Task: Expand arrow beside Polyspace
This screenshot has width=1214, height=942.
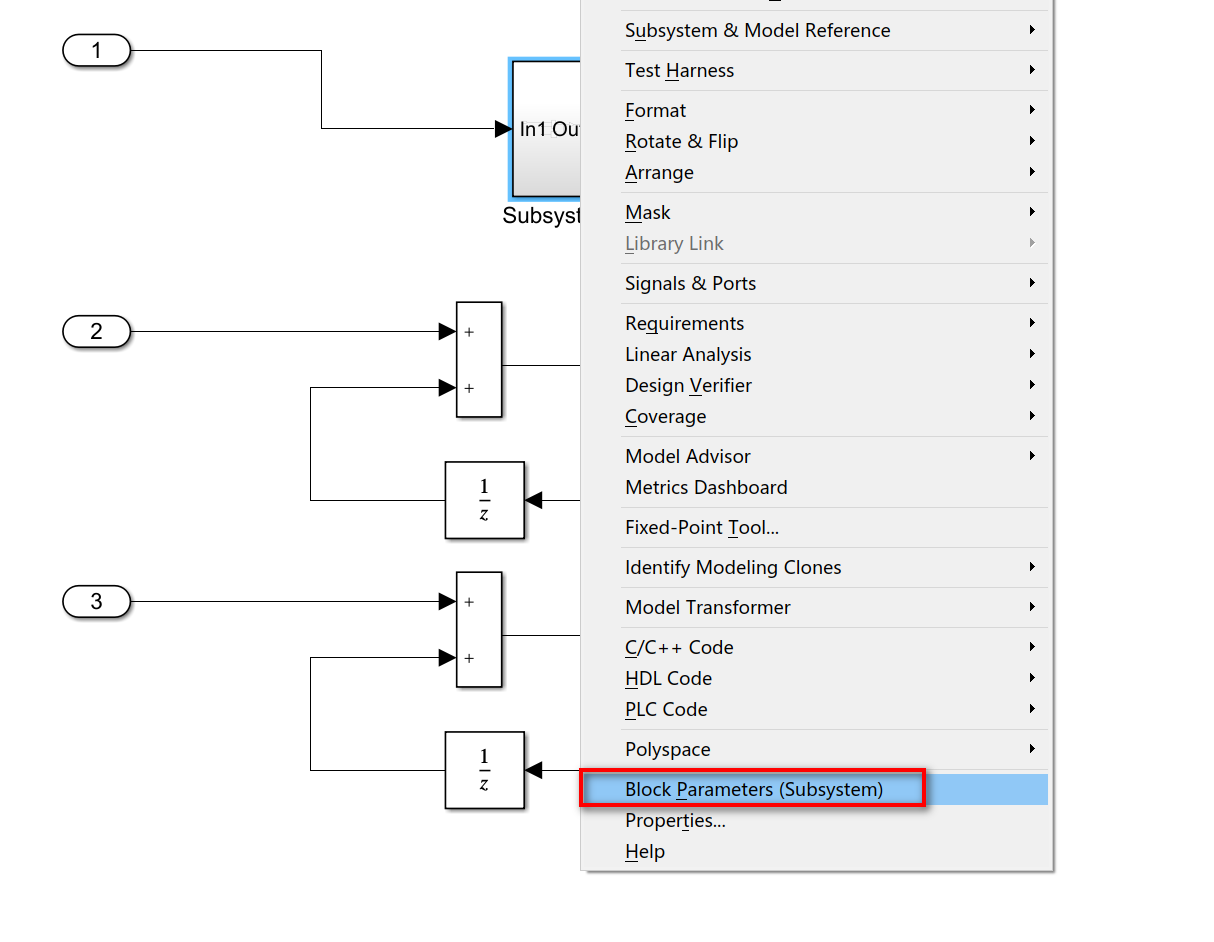Action: pos(1032,749)
